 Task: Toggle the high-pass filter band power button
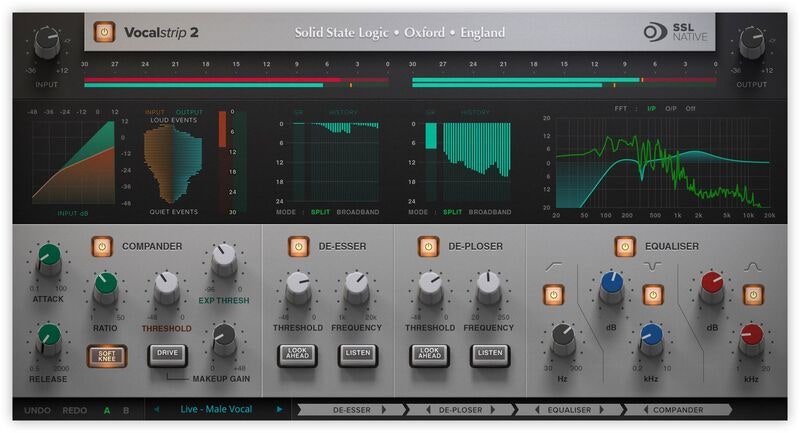point(552,294)
